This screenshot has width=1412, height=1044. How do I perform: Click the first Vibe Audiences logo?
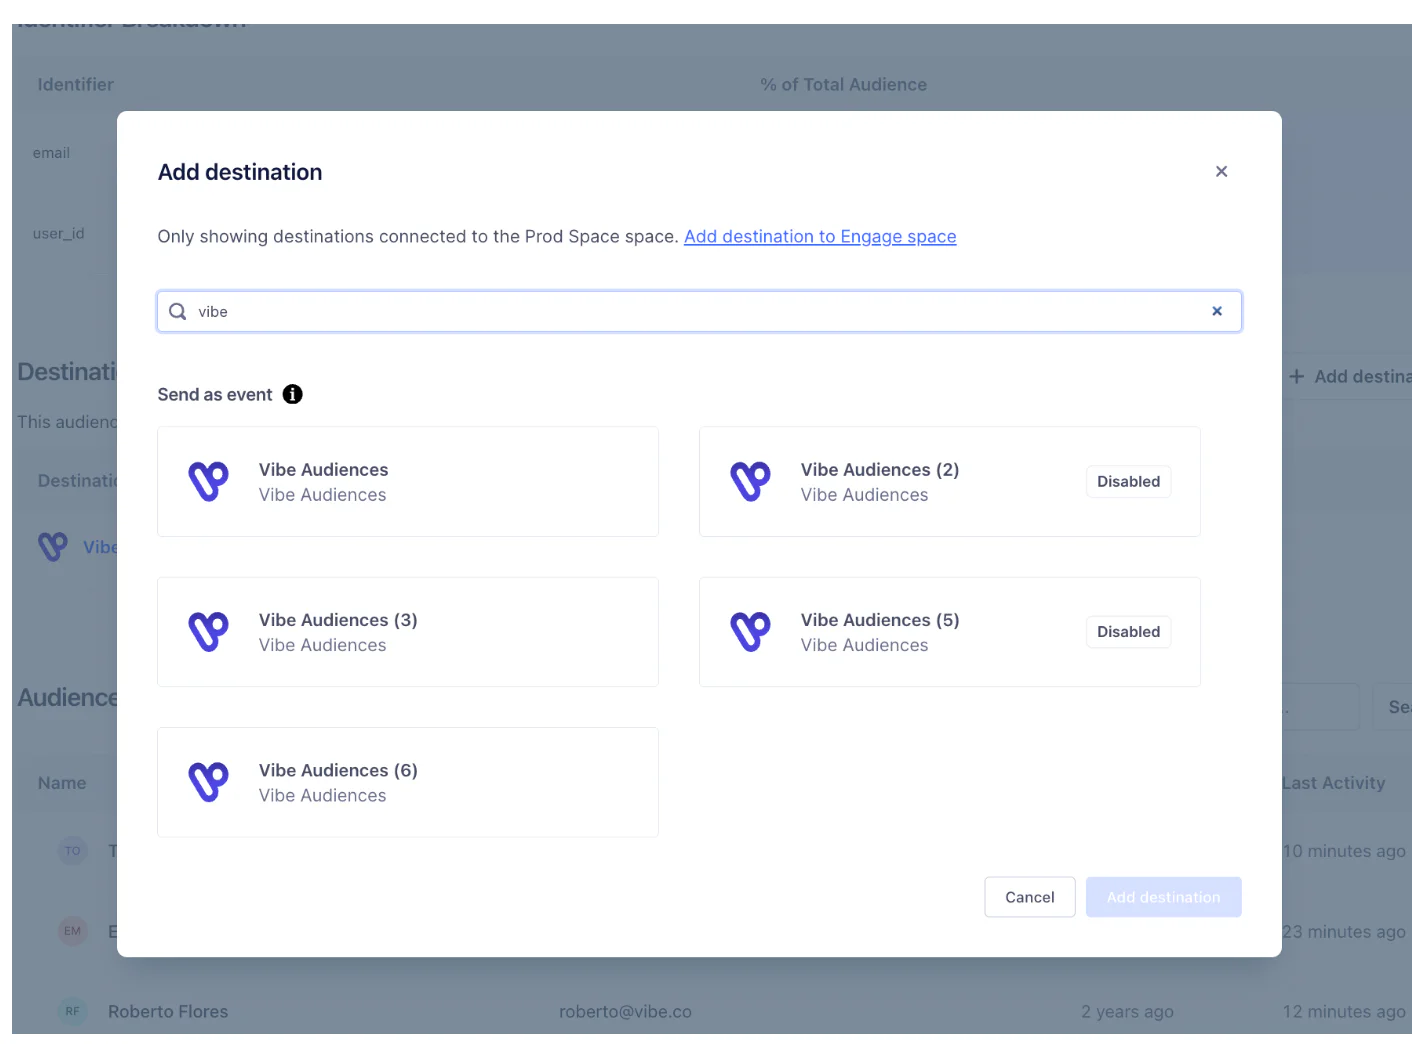[x=209, y=482]
